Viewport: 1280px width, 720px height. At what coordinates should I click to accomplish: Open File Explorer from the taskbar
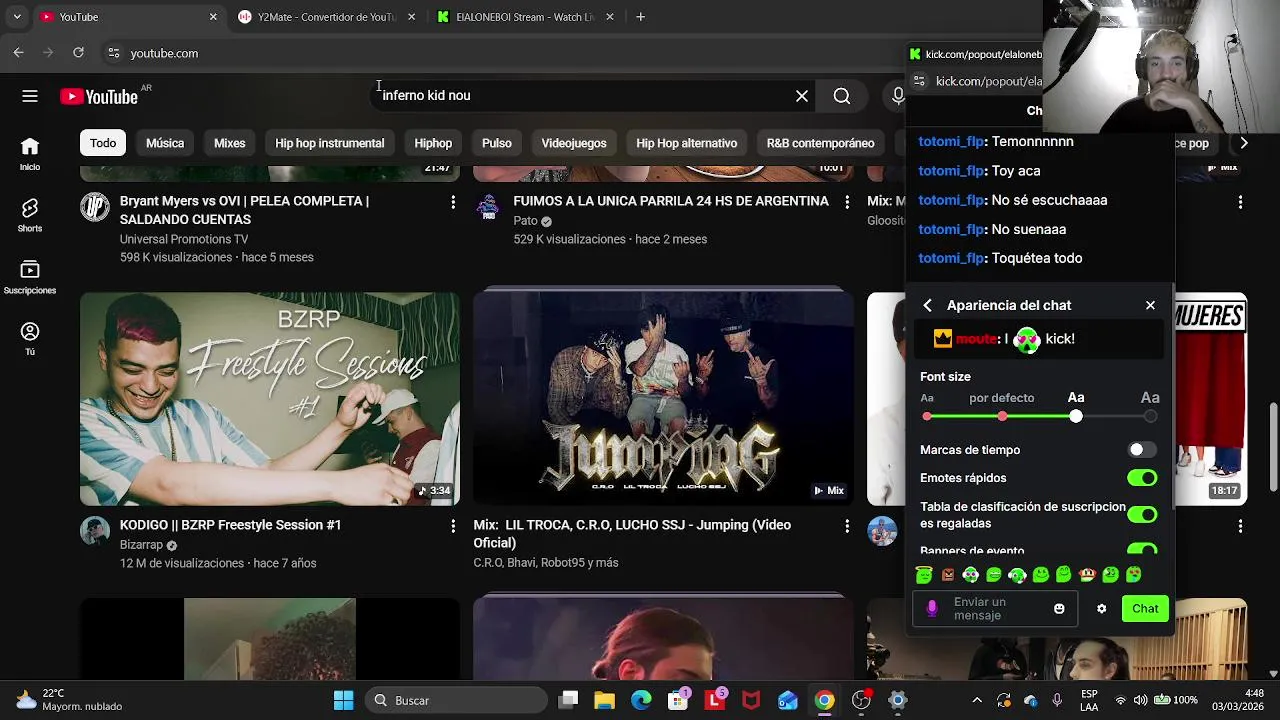[605, 700]
